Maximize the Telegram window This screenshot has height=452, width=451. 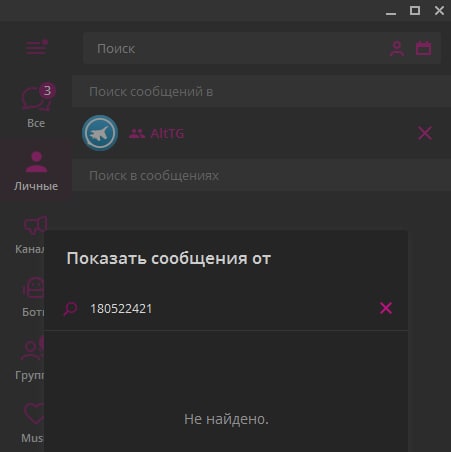pos(415,11)
